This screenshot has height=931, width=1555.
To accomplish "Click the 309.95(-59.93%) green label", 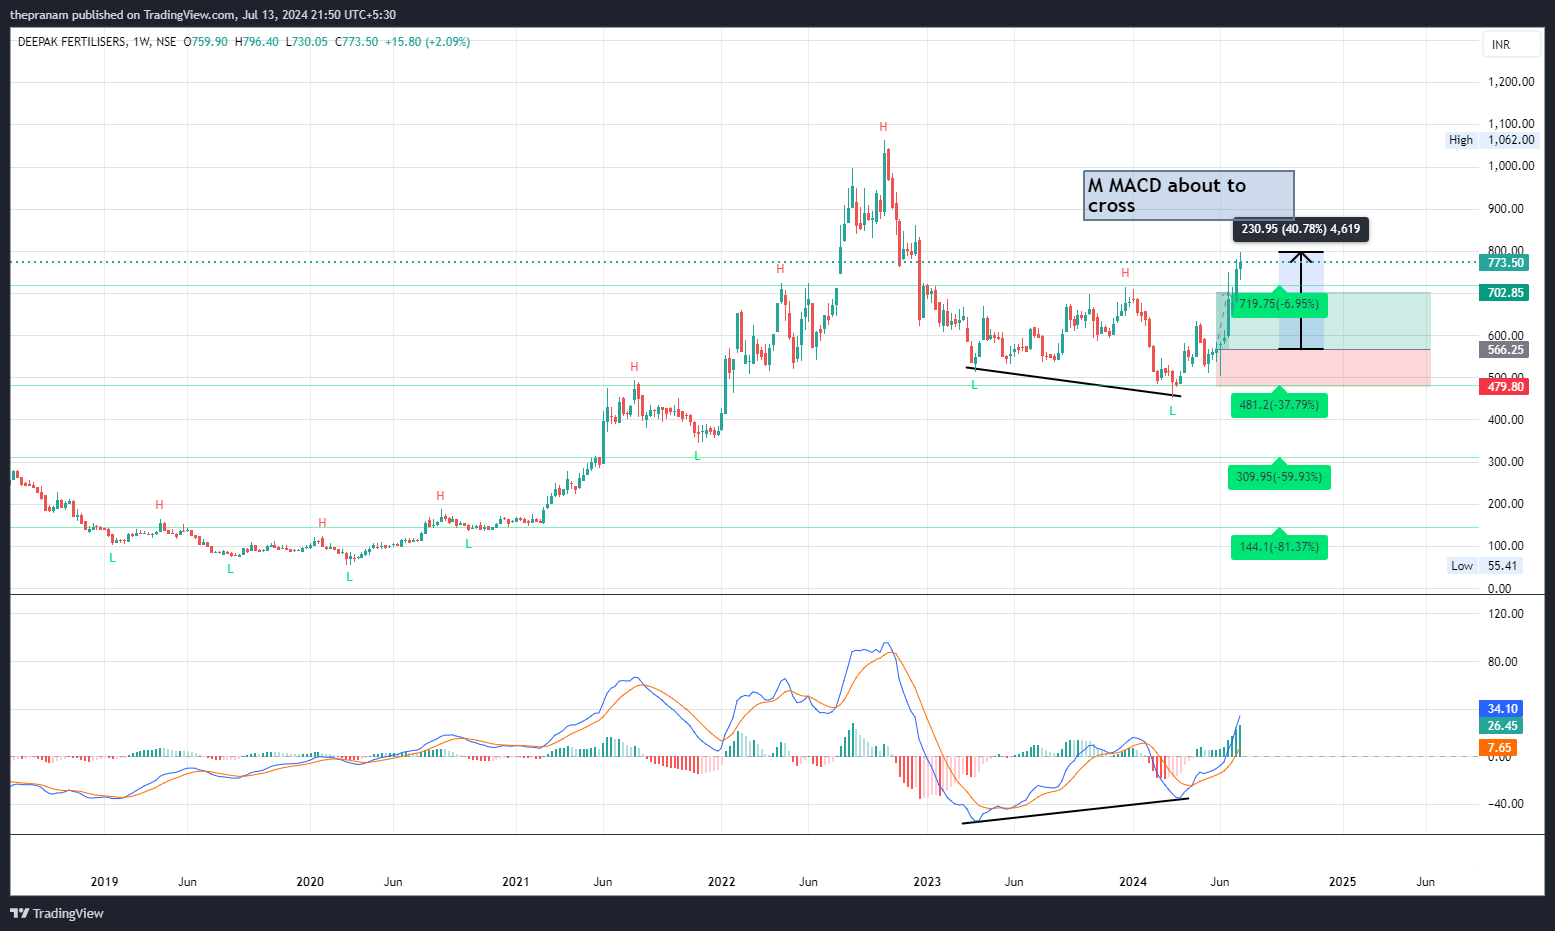I will (x=1279, y=477).
